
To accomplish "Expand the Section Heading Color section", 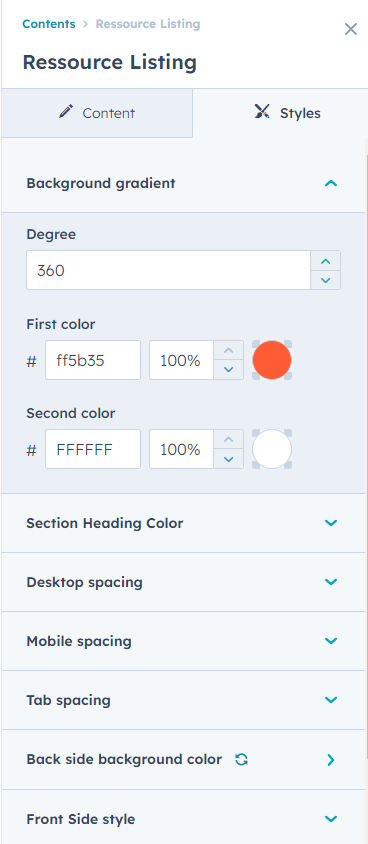I will point(183,523).
